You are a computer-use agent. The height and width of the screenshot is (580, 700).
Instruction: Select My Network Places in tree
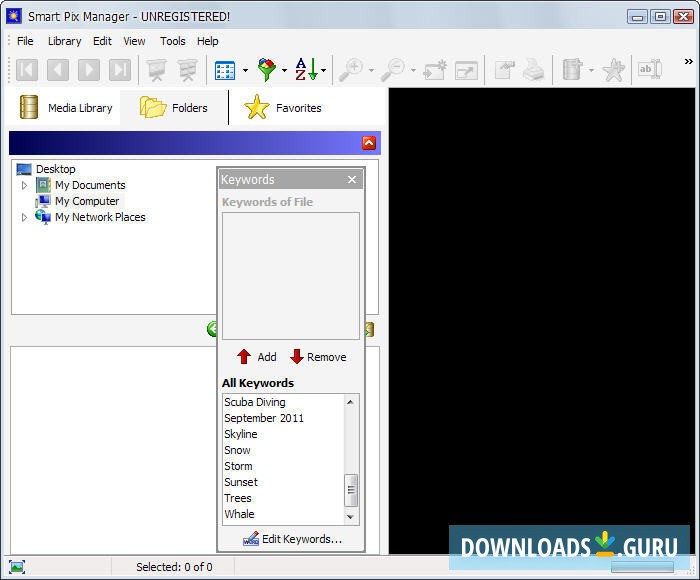(100, 217)
